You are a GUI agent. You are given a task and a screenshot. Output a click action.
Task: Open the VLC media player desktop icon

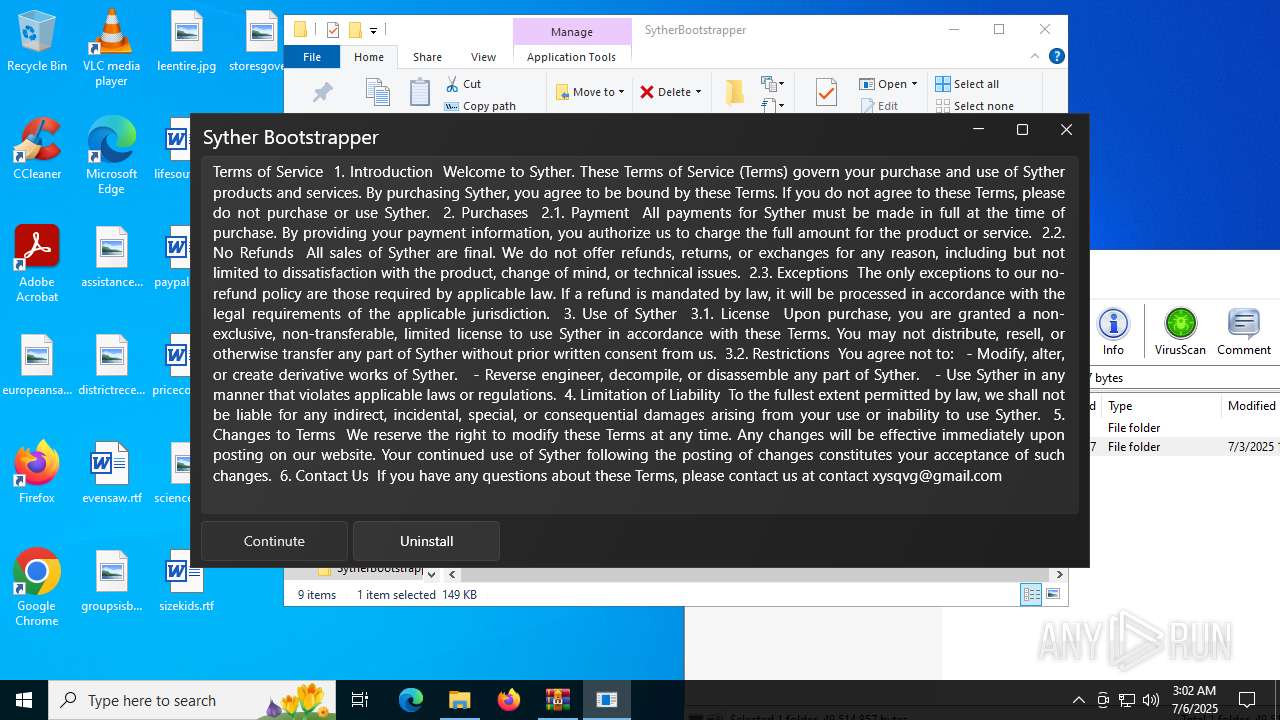(x=111, y=47)
